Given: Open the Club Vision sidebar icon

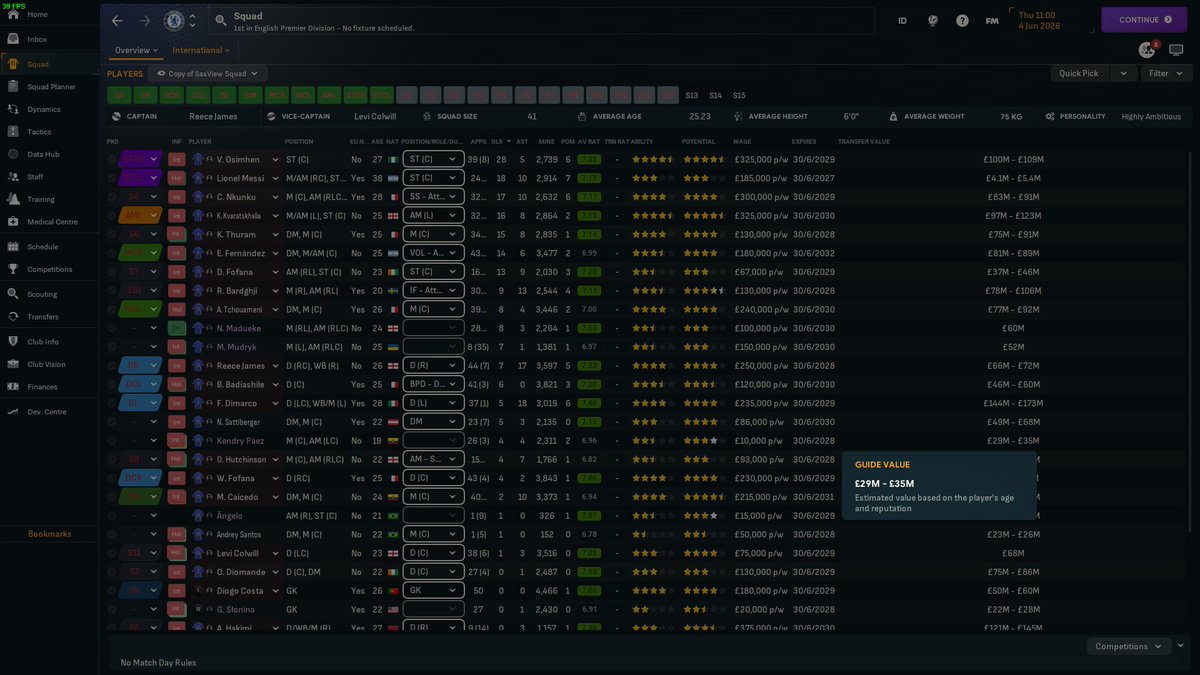Looking at the screenshot, I should 13,364.
